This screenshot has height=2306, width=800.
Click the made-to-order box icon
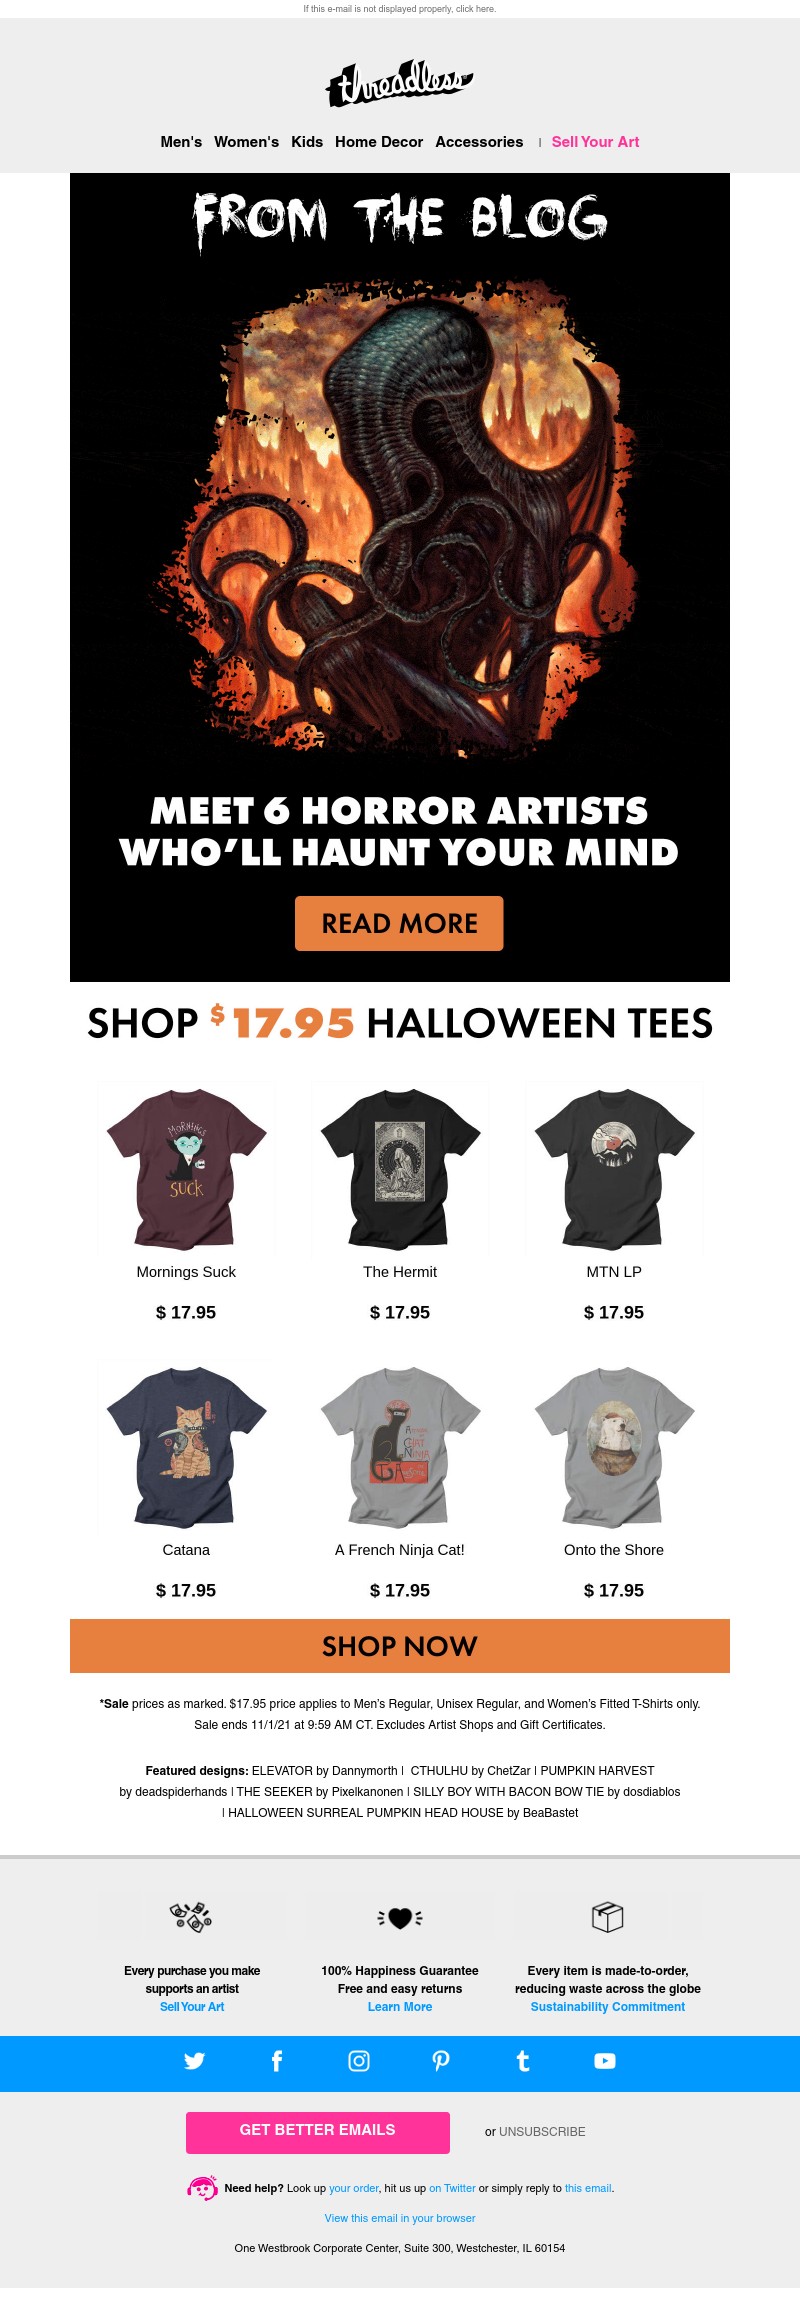point(608,1917)
